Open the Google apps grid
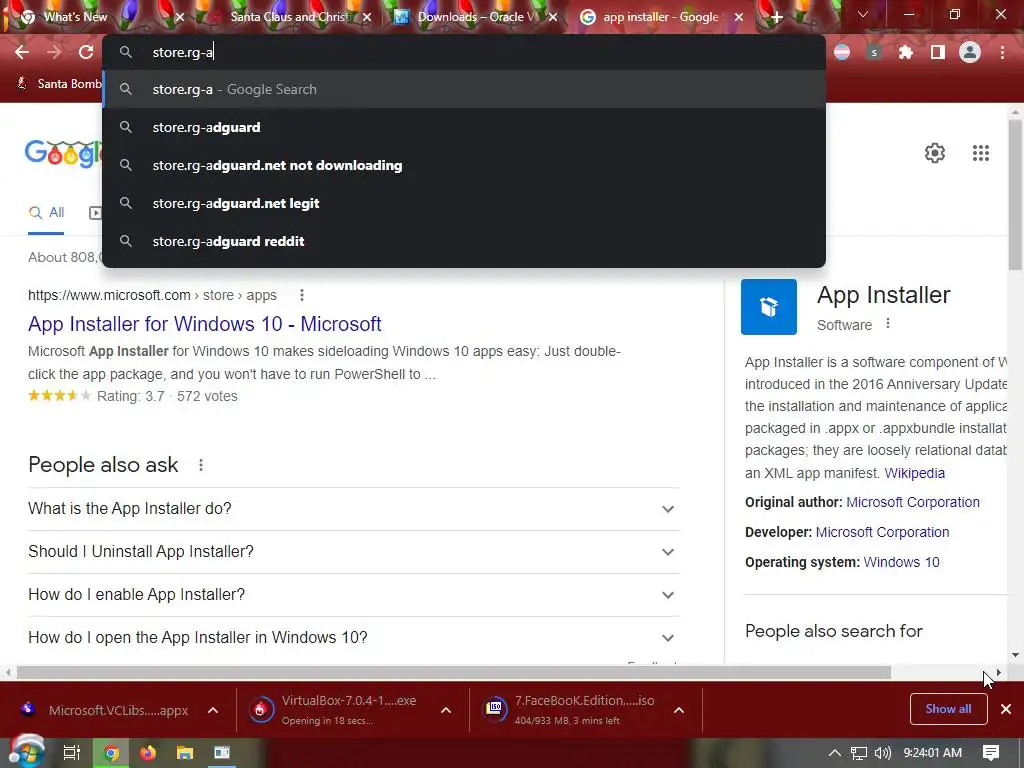 click(981, 153)
